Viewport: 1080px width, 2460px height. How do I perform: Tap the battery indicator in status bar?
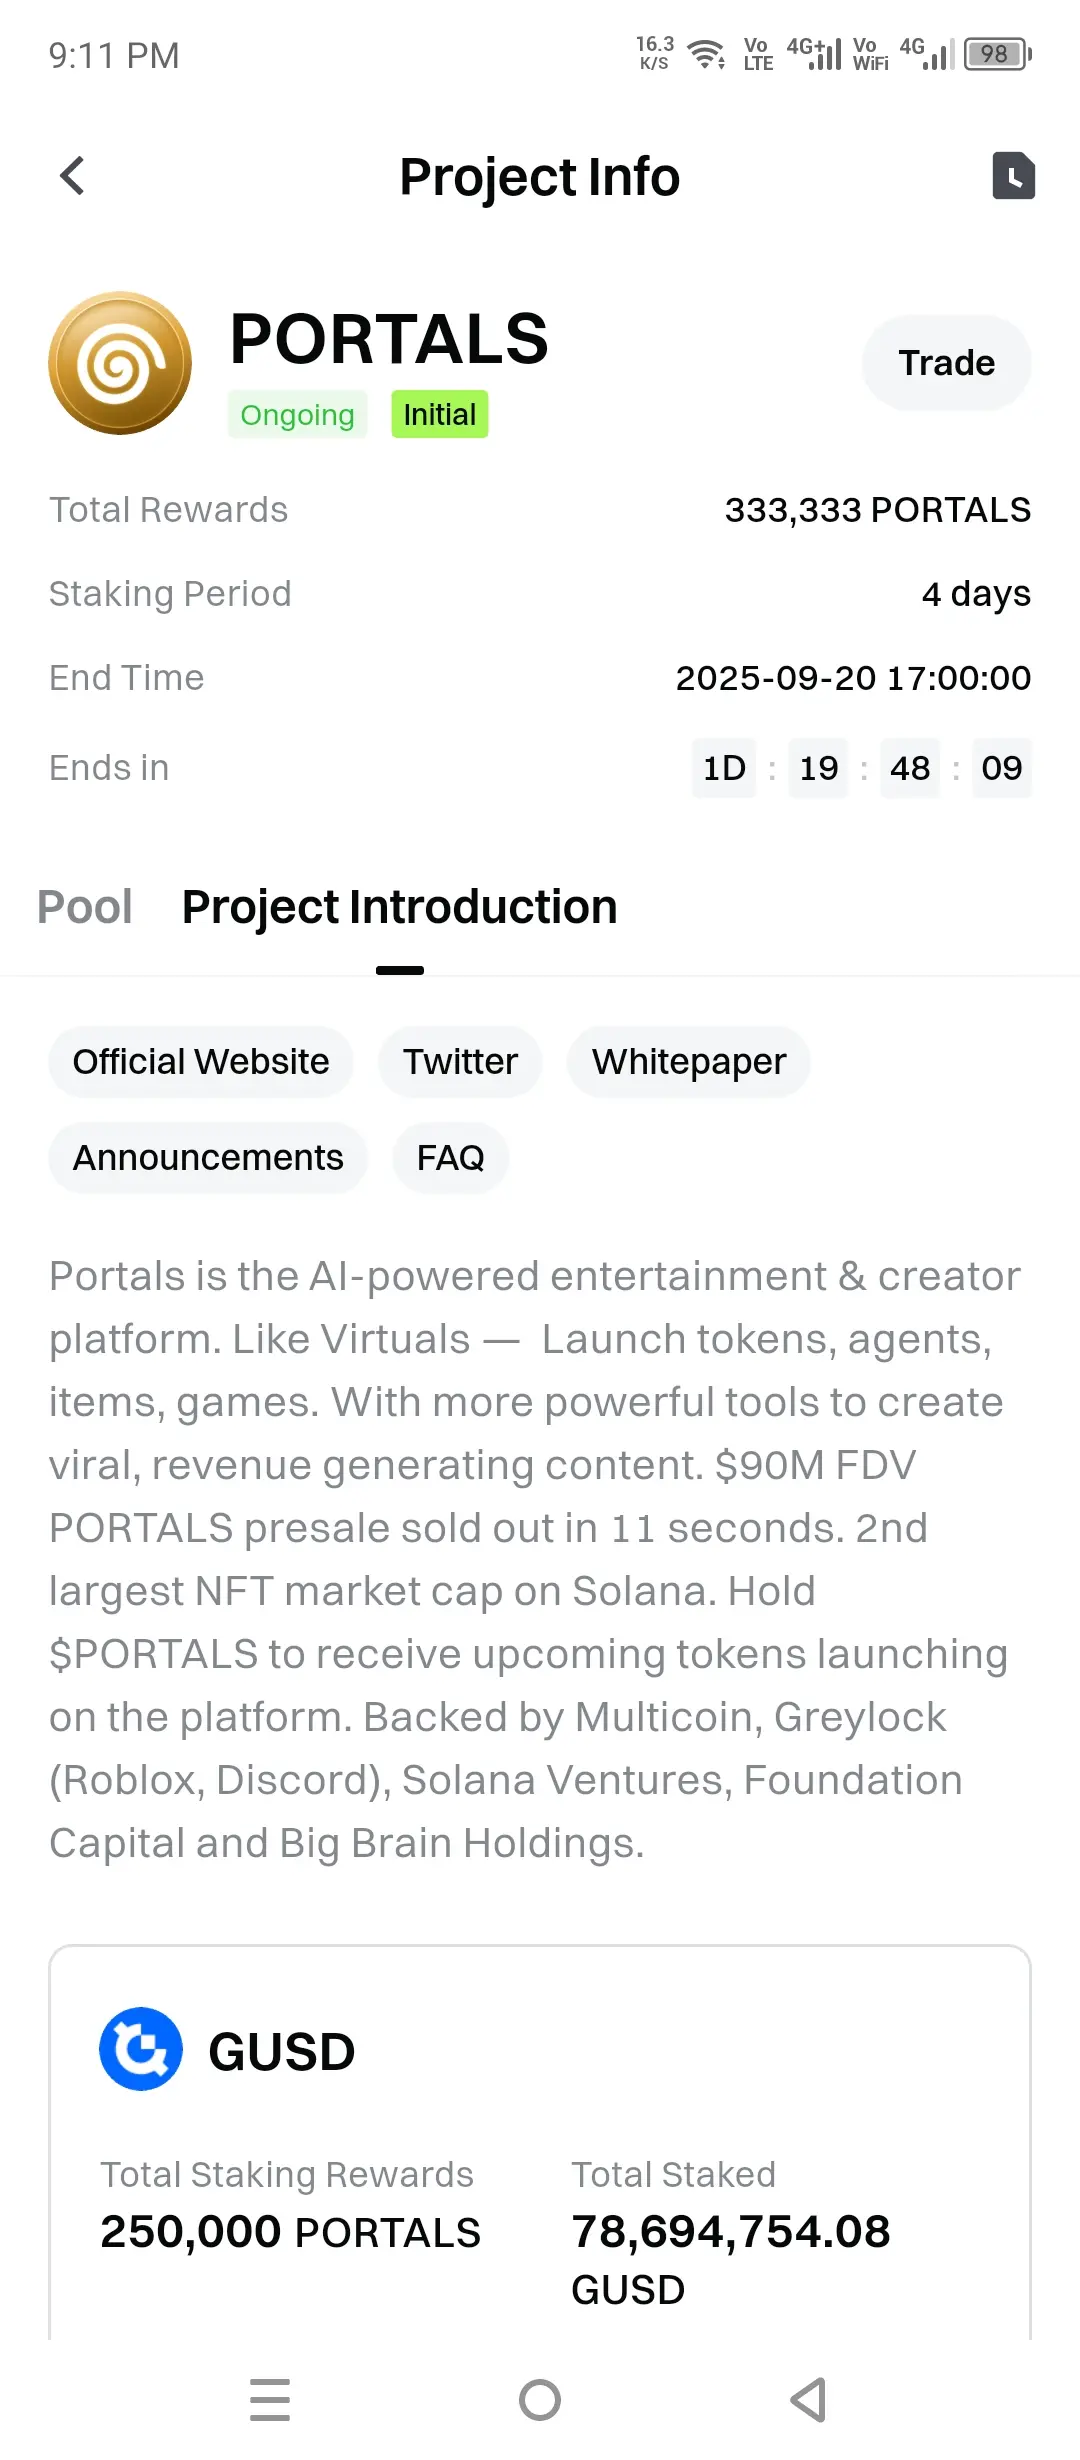[x=997, y=54]
